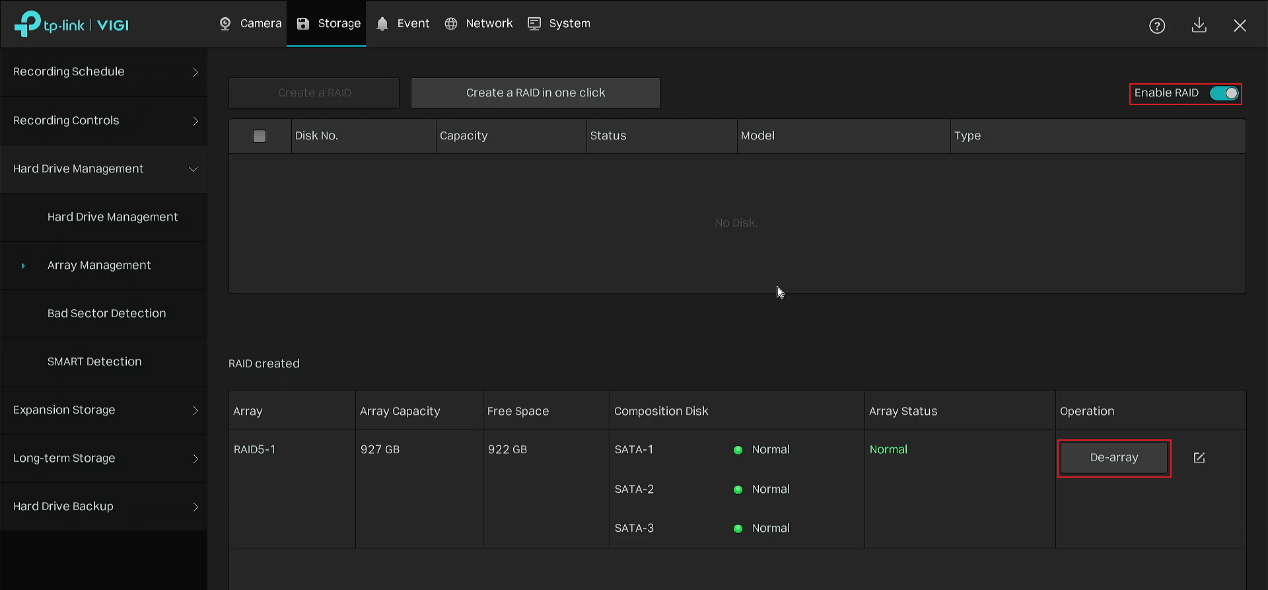Click De-array for RAID5-1
This screenshot has height=590, width=1268.
coord(1114,458)
